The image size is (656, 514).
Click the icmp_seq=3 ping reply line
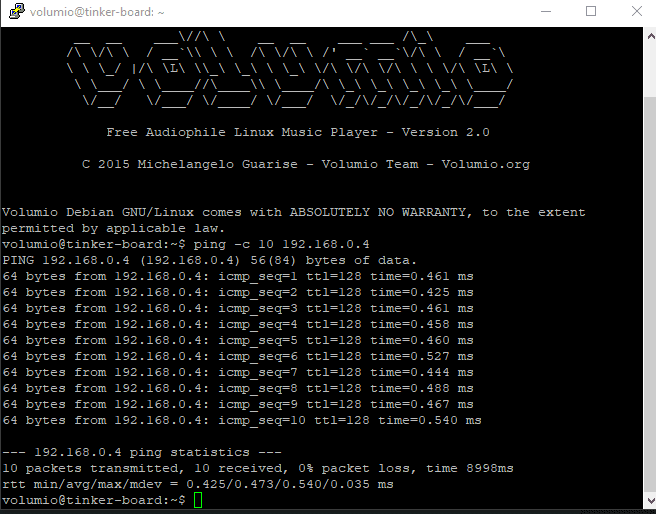click(x=238, y=308)
